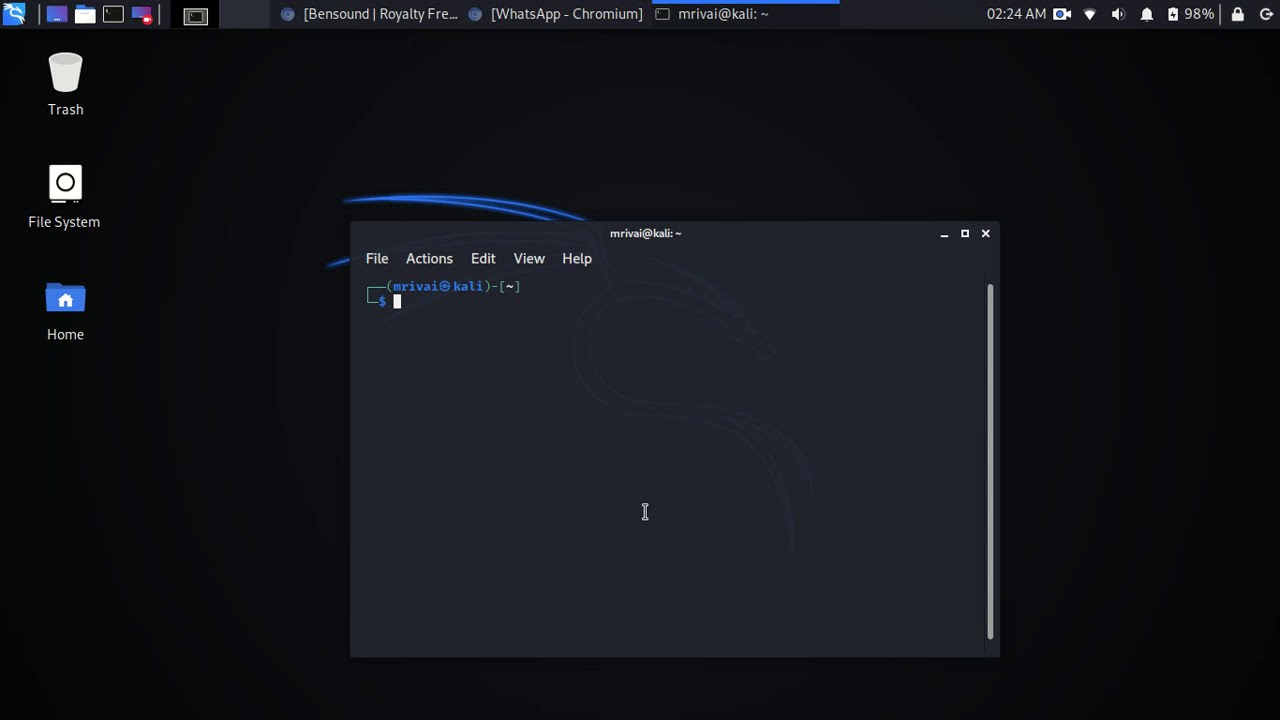Switch to WhatsApp Chromium window

coord(555,14)
